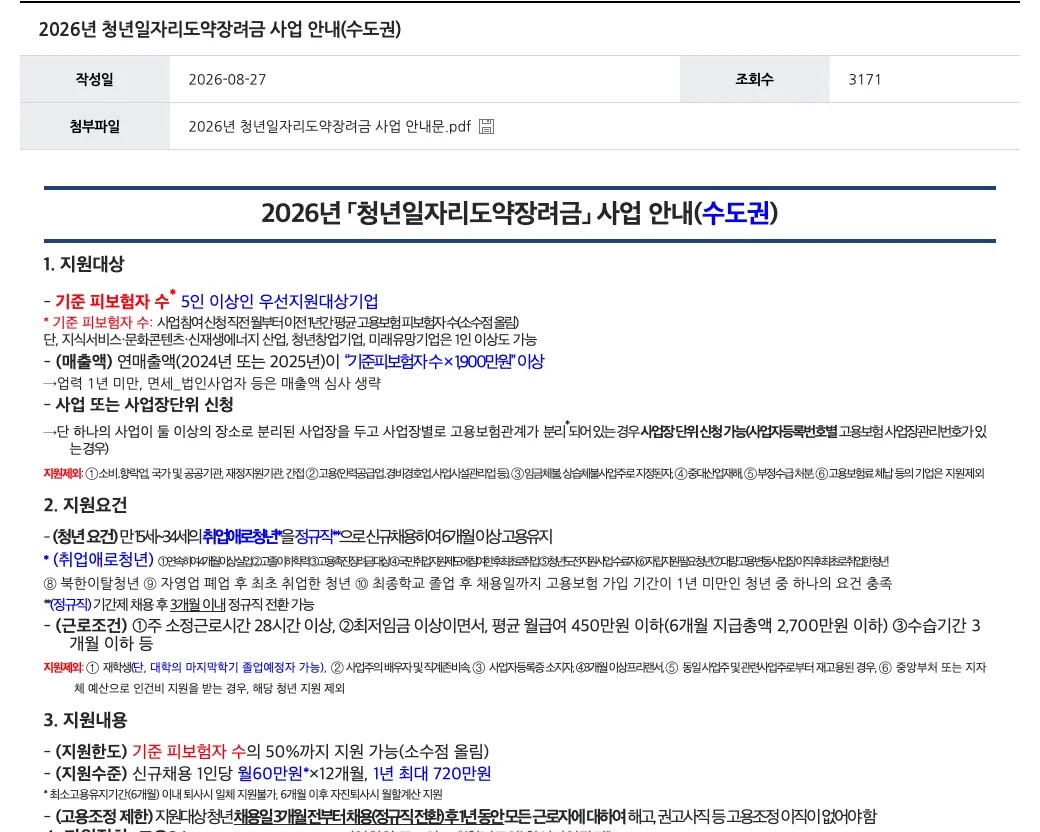Click the blue text 월60만원 in 지원수준
The height and width of the screenshot is (832, 1040).
pos(270,774)
